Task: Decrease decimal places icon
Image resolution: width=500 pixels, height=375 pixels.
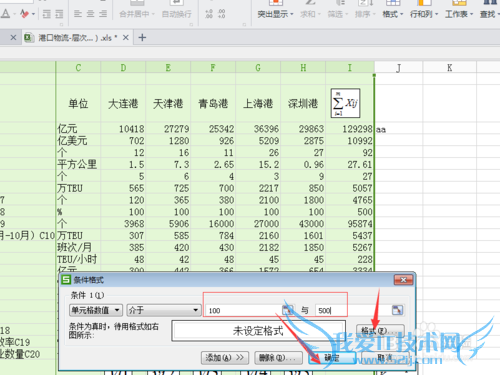Action: pyautogui.click(x=222, y=14)
